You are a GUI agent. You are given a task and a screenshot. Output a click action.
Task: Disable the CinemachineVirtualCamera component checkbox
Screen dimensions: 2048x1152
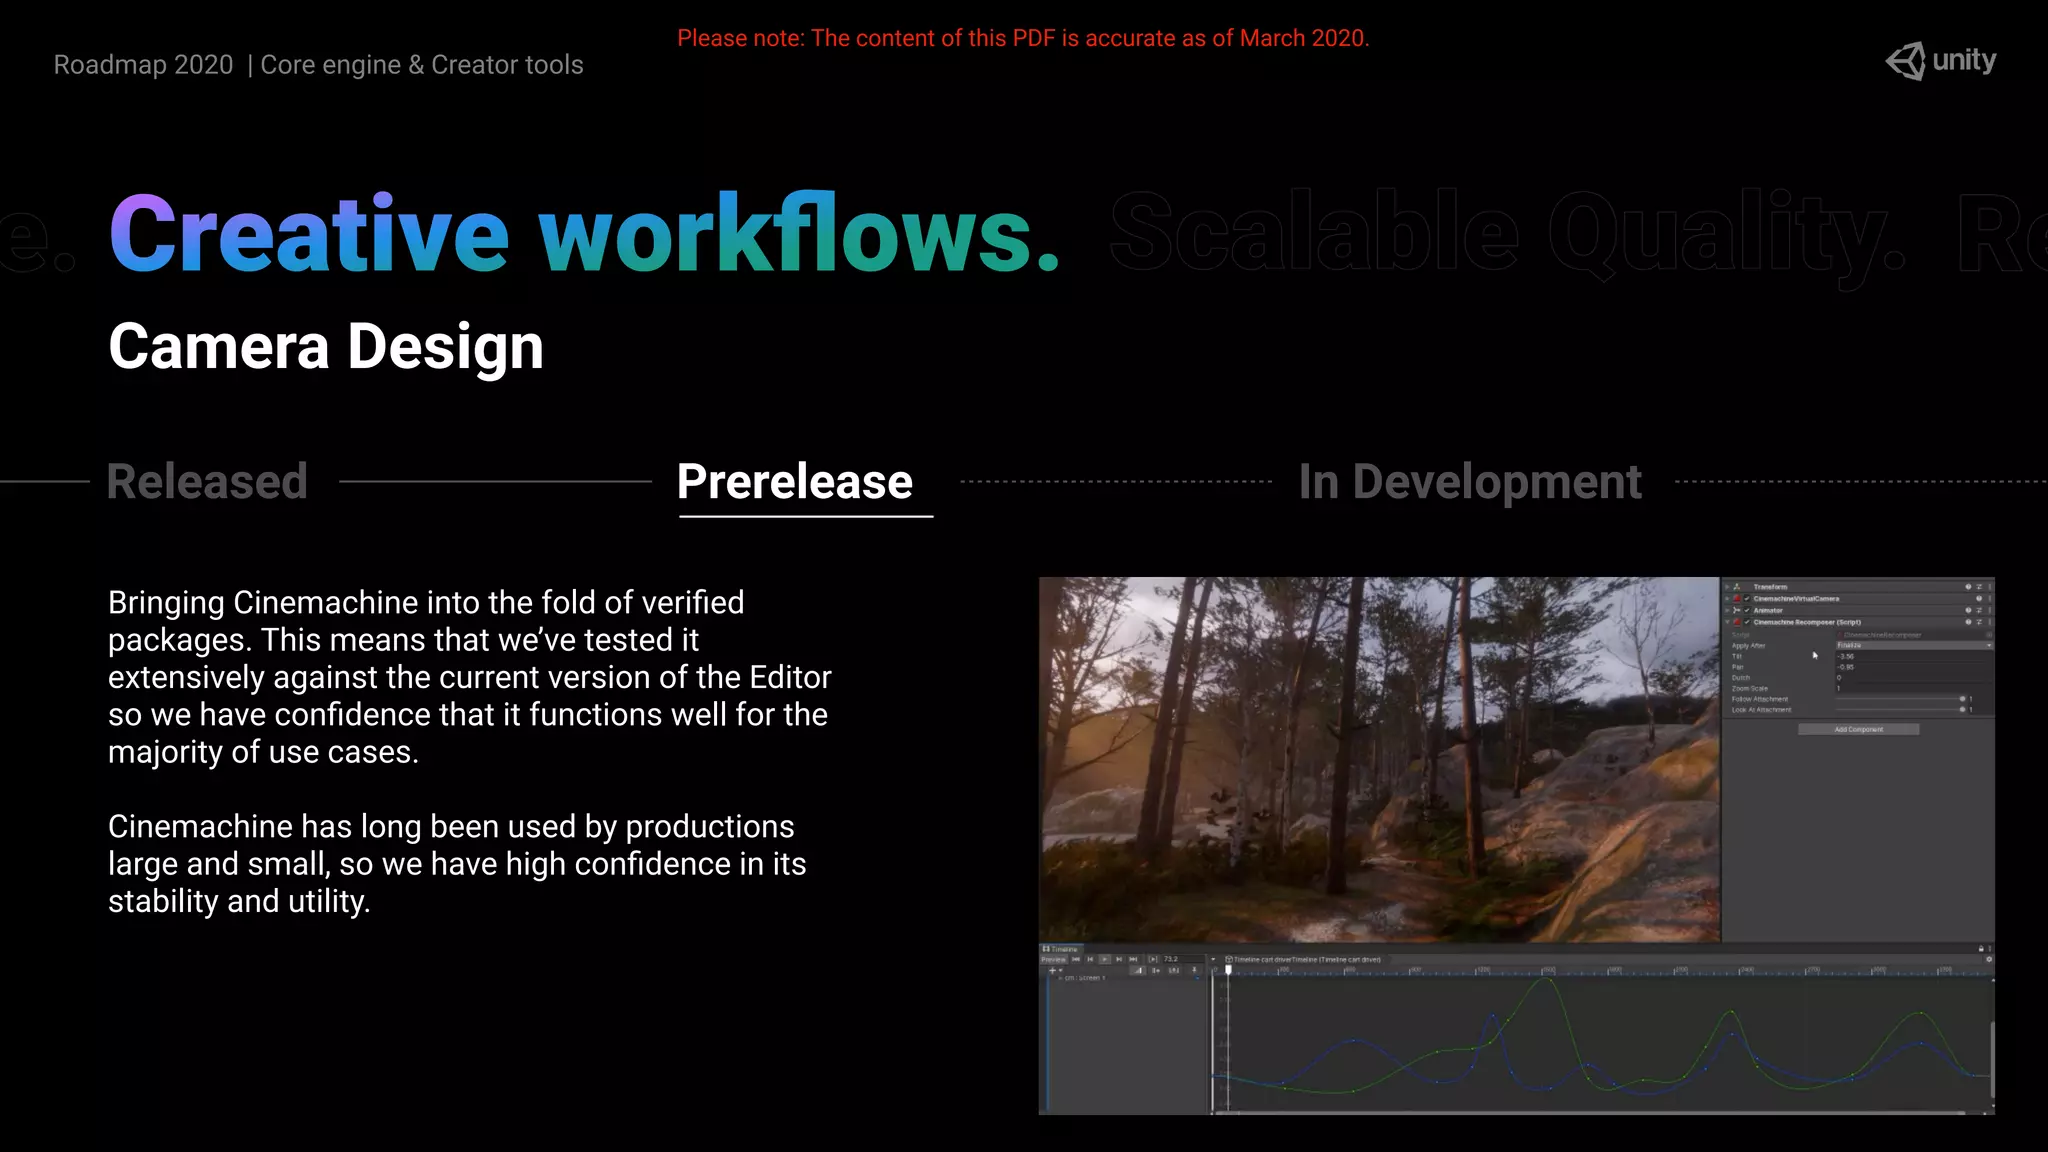1747,599
